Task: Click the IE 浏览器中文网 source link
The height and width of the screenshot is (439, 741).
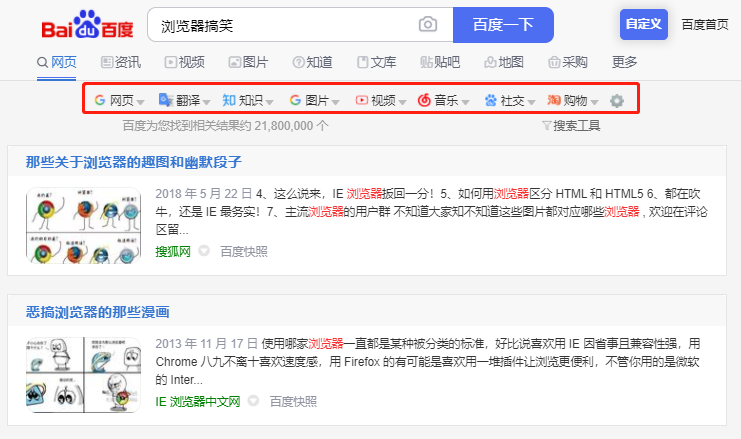Action: (x=198, y=401)
